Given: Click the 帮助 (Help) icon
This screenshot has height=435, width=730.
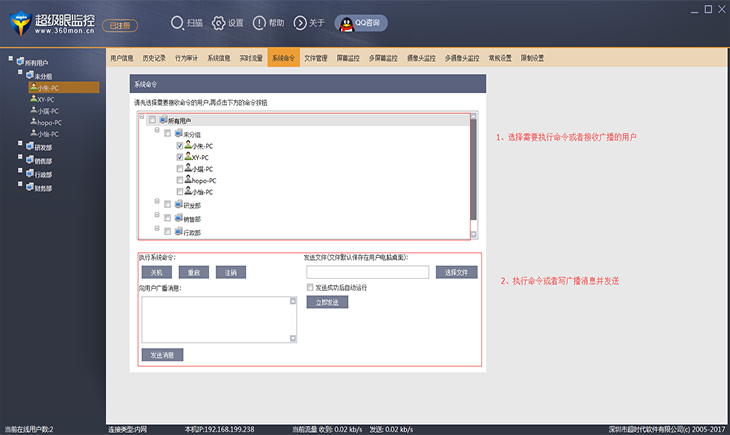Looking at the screenshot, I should (260, 23).
